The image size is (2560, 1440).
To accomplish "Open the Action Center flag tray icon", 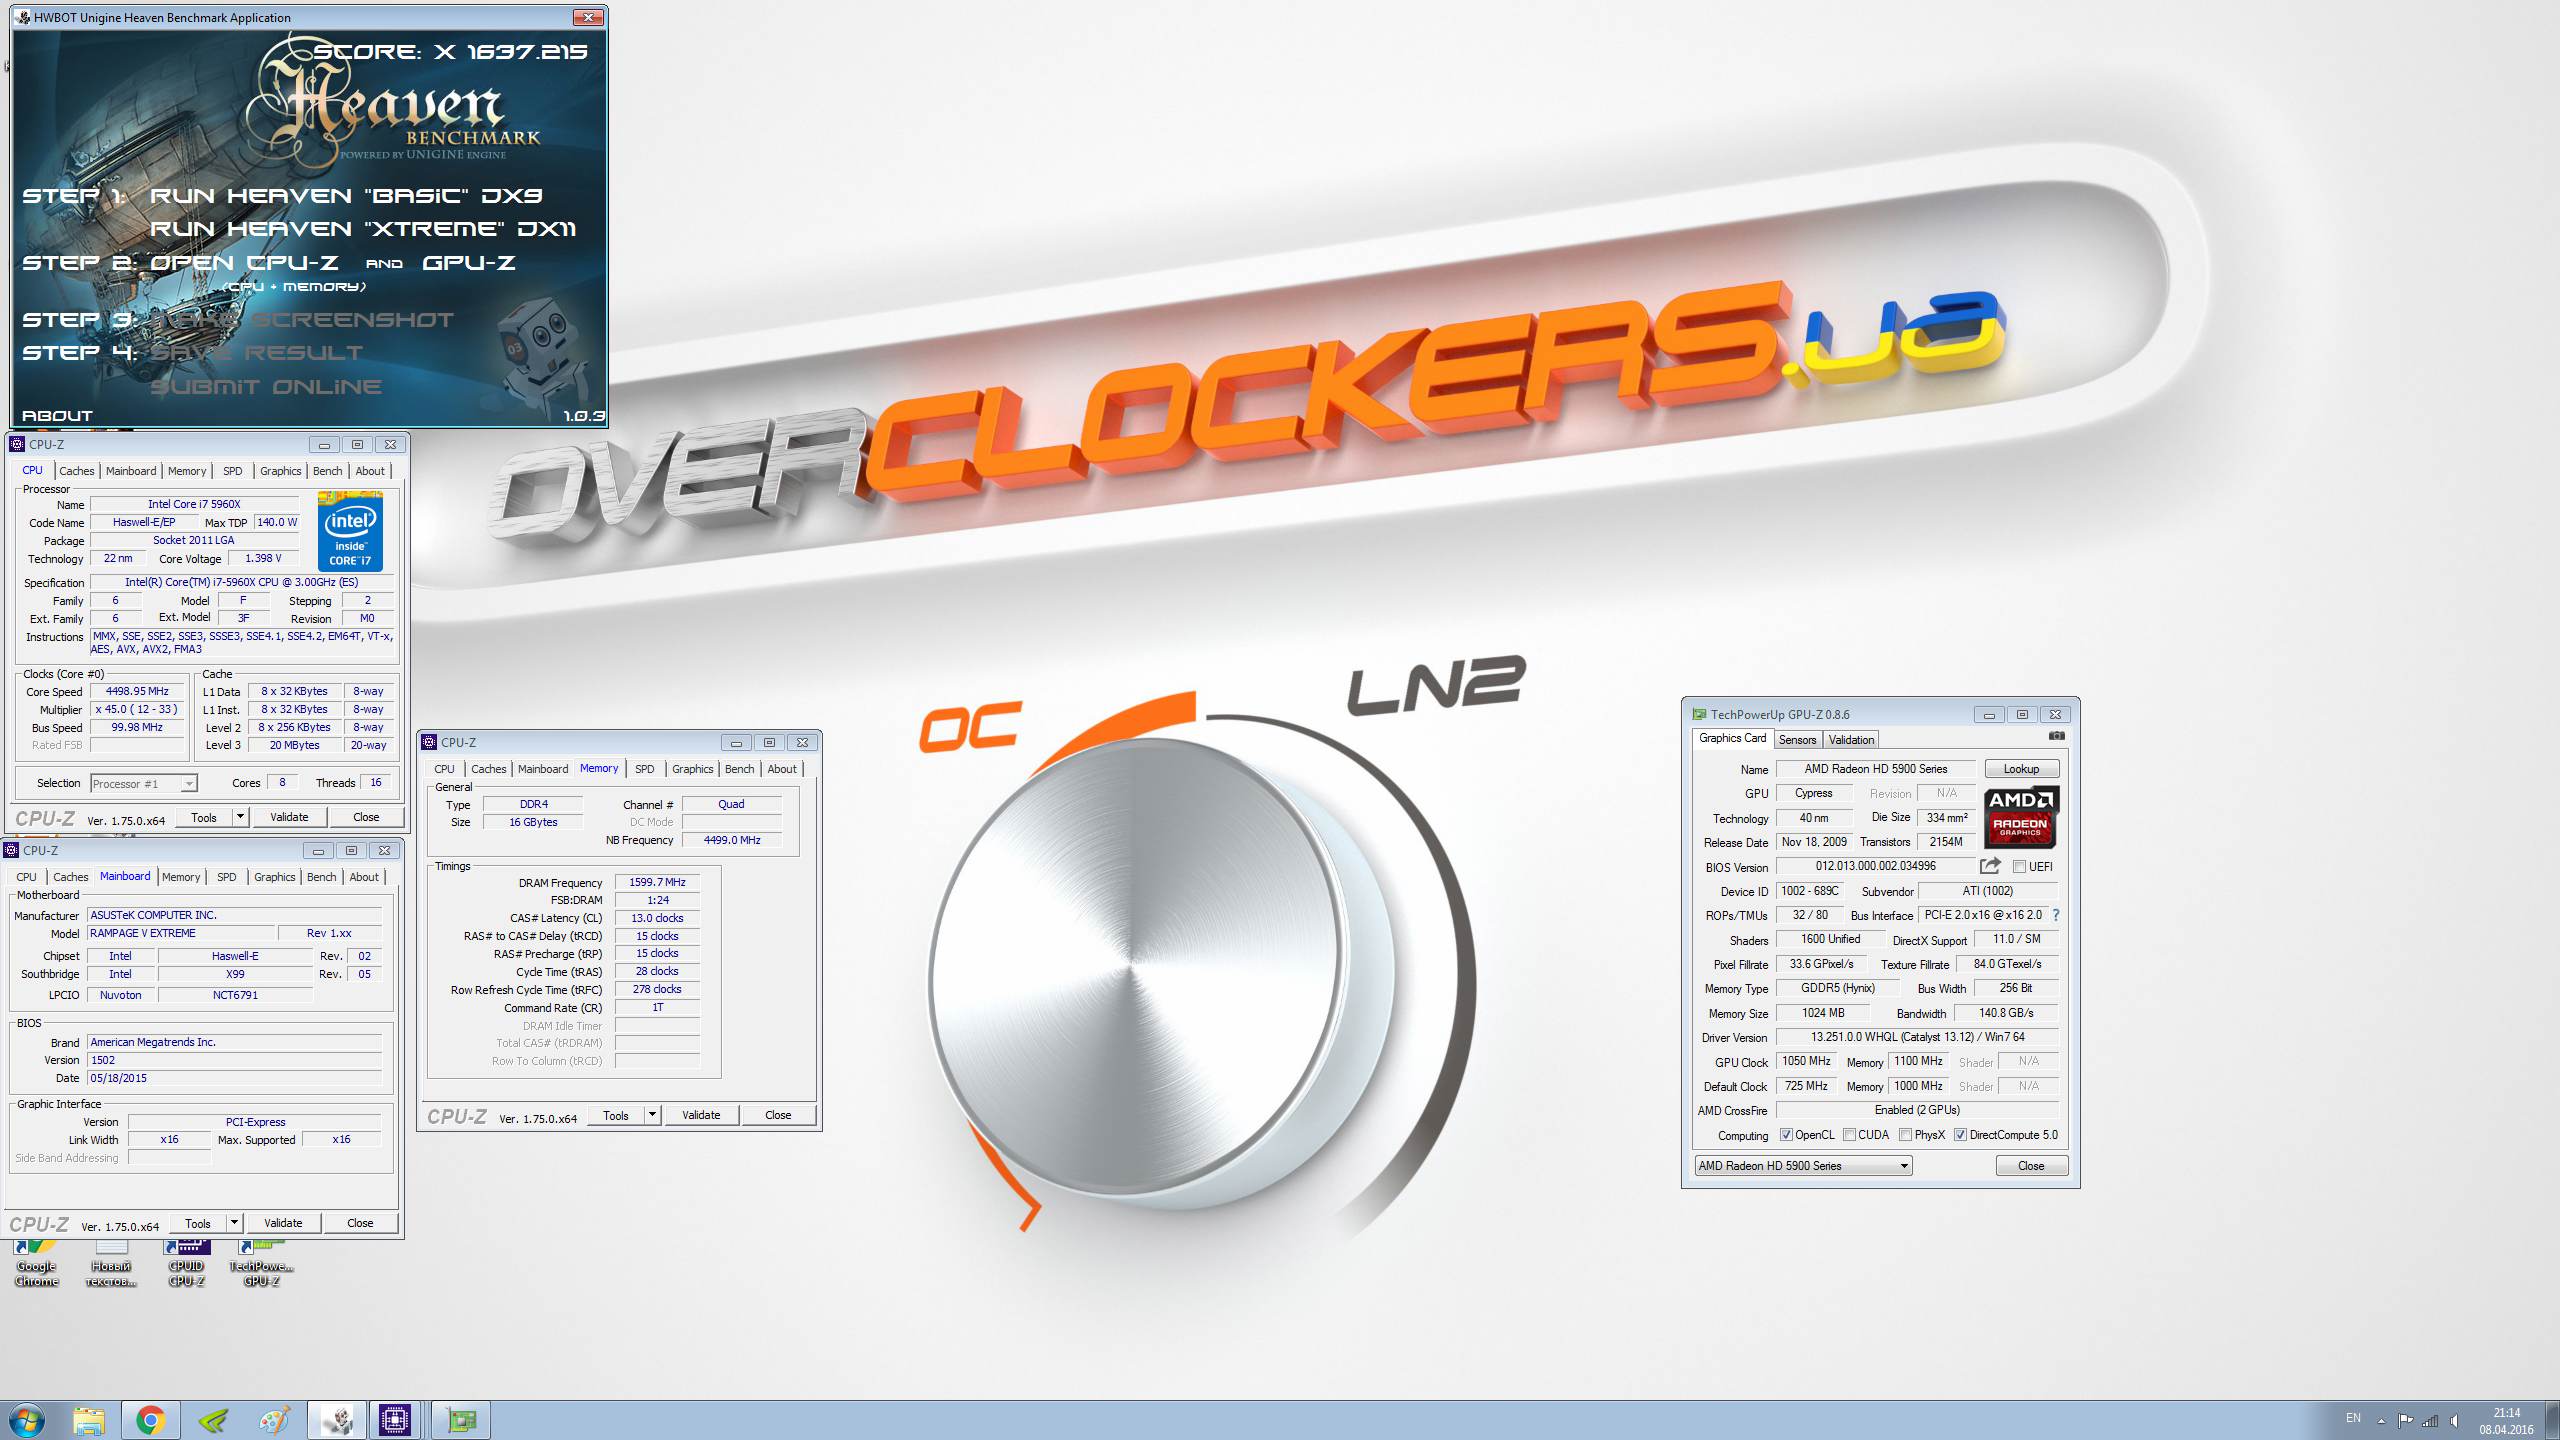I will pos(2405,1420).
